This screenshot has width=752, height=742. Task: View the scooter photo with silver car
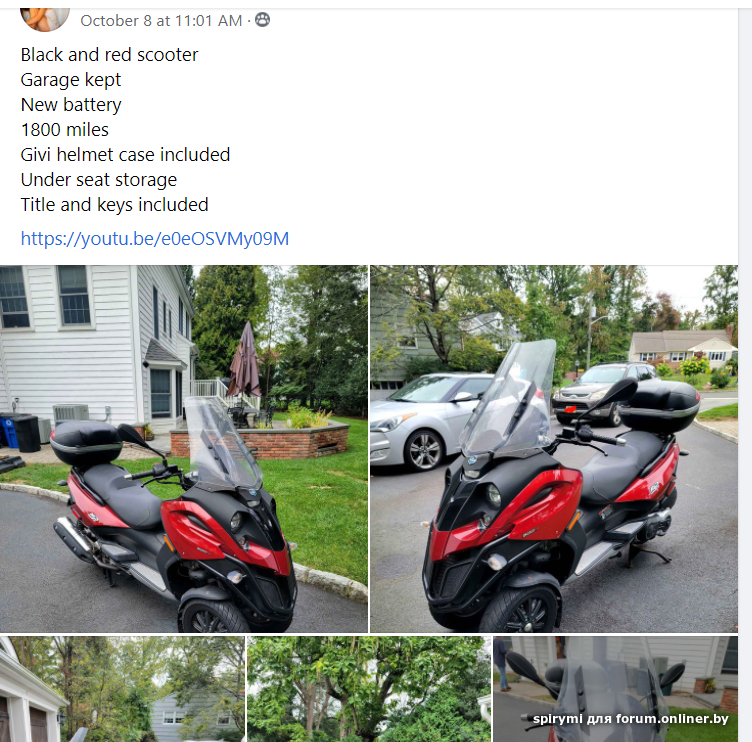(x=554, y=448)
